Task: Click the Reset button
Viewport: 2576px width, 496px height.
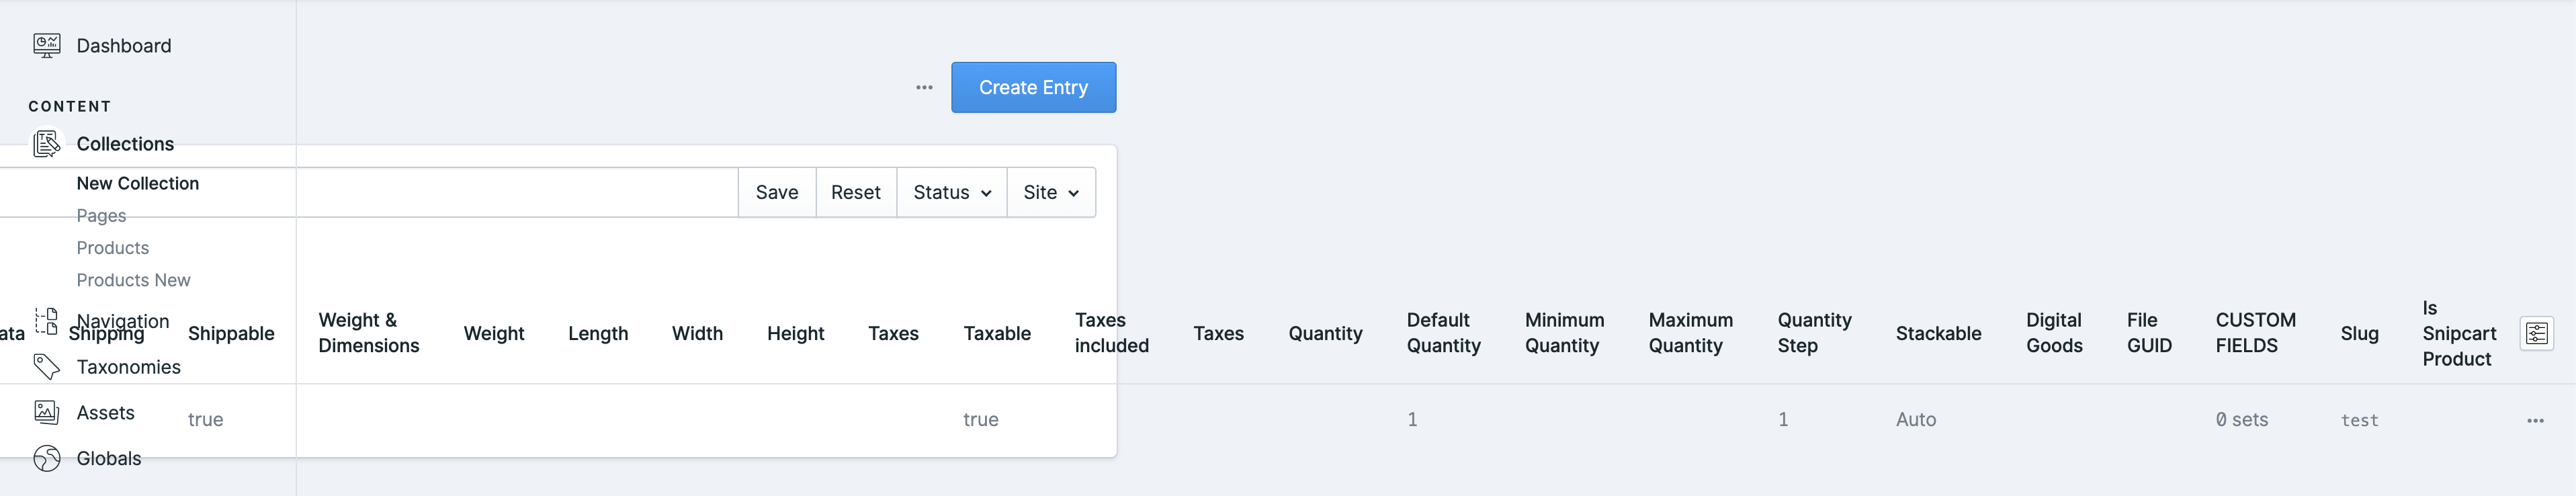Action: coord(856,192)
